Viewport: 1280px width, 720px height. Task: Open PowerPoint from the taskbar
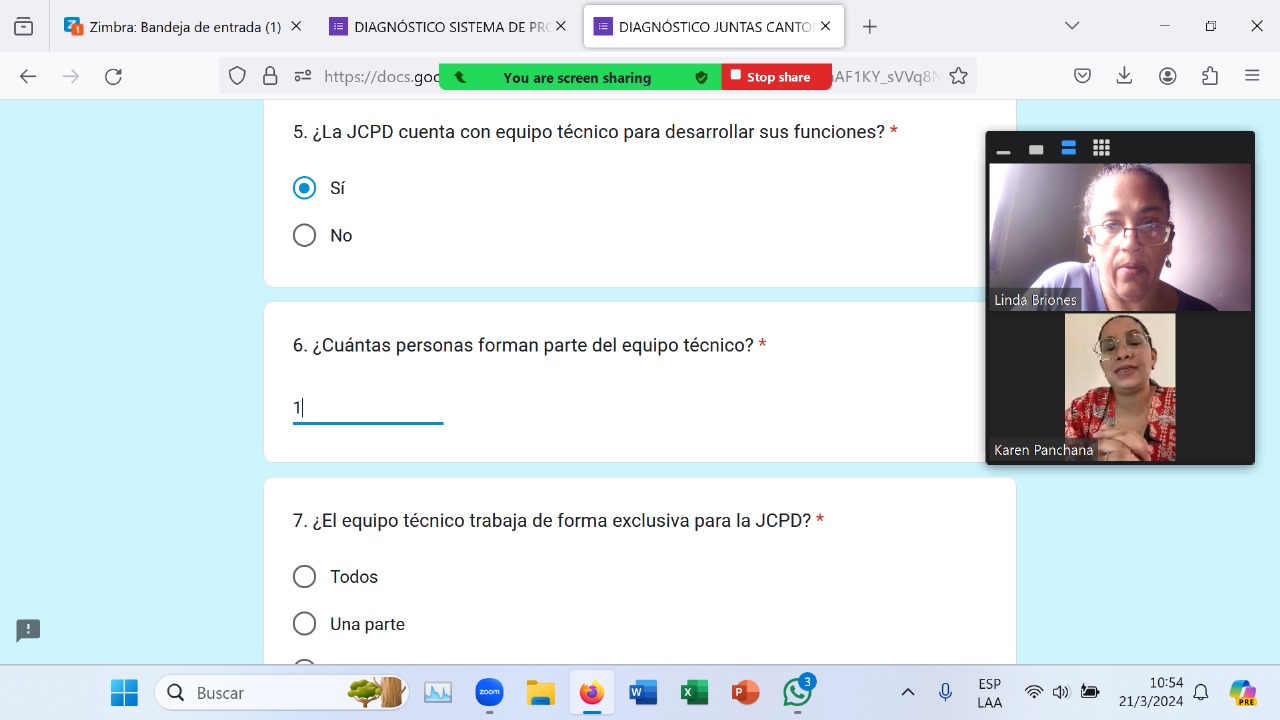tap(745, 692)
